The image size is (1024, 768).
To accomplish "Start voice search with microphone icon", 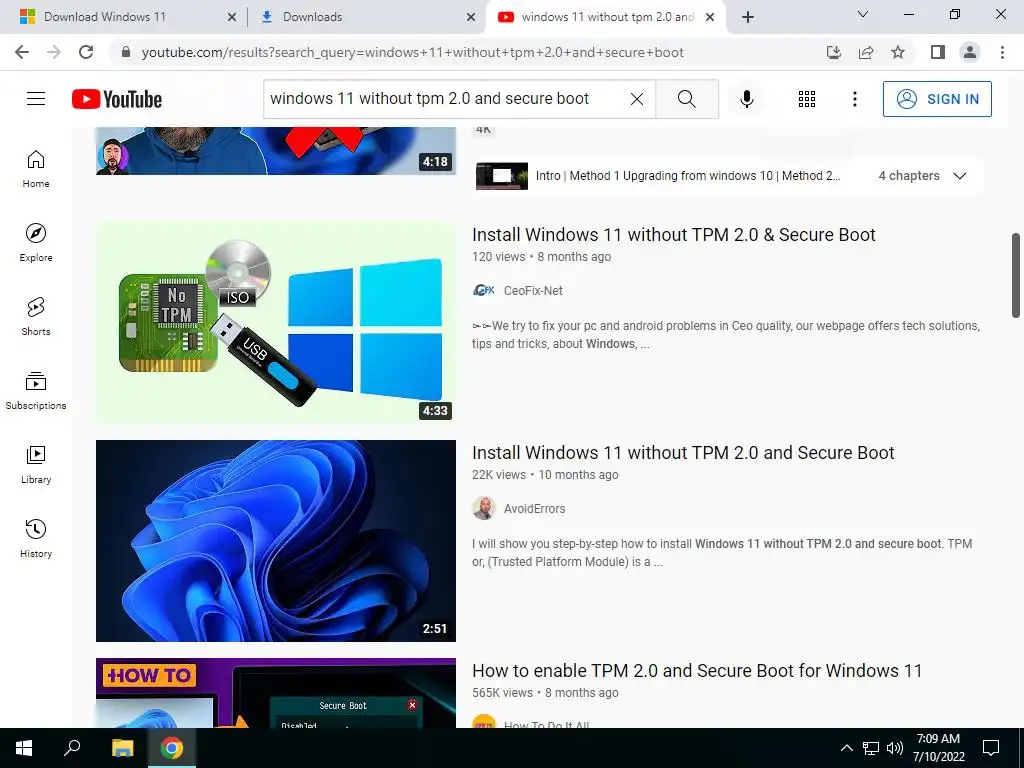I will tap(746, 99).
